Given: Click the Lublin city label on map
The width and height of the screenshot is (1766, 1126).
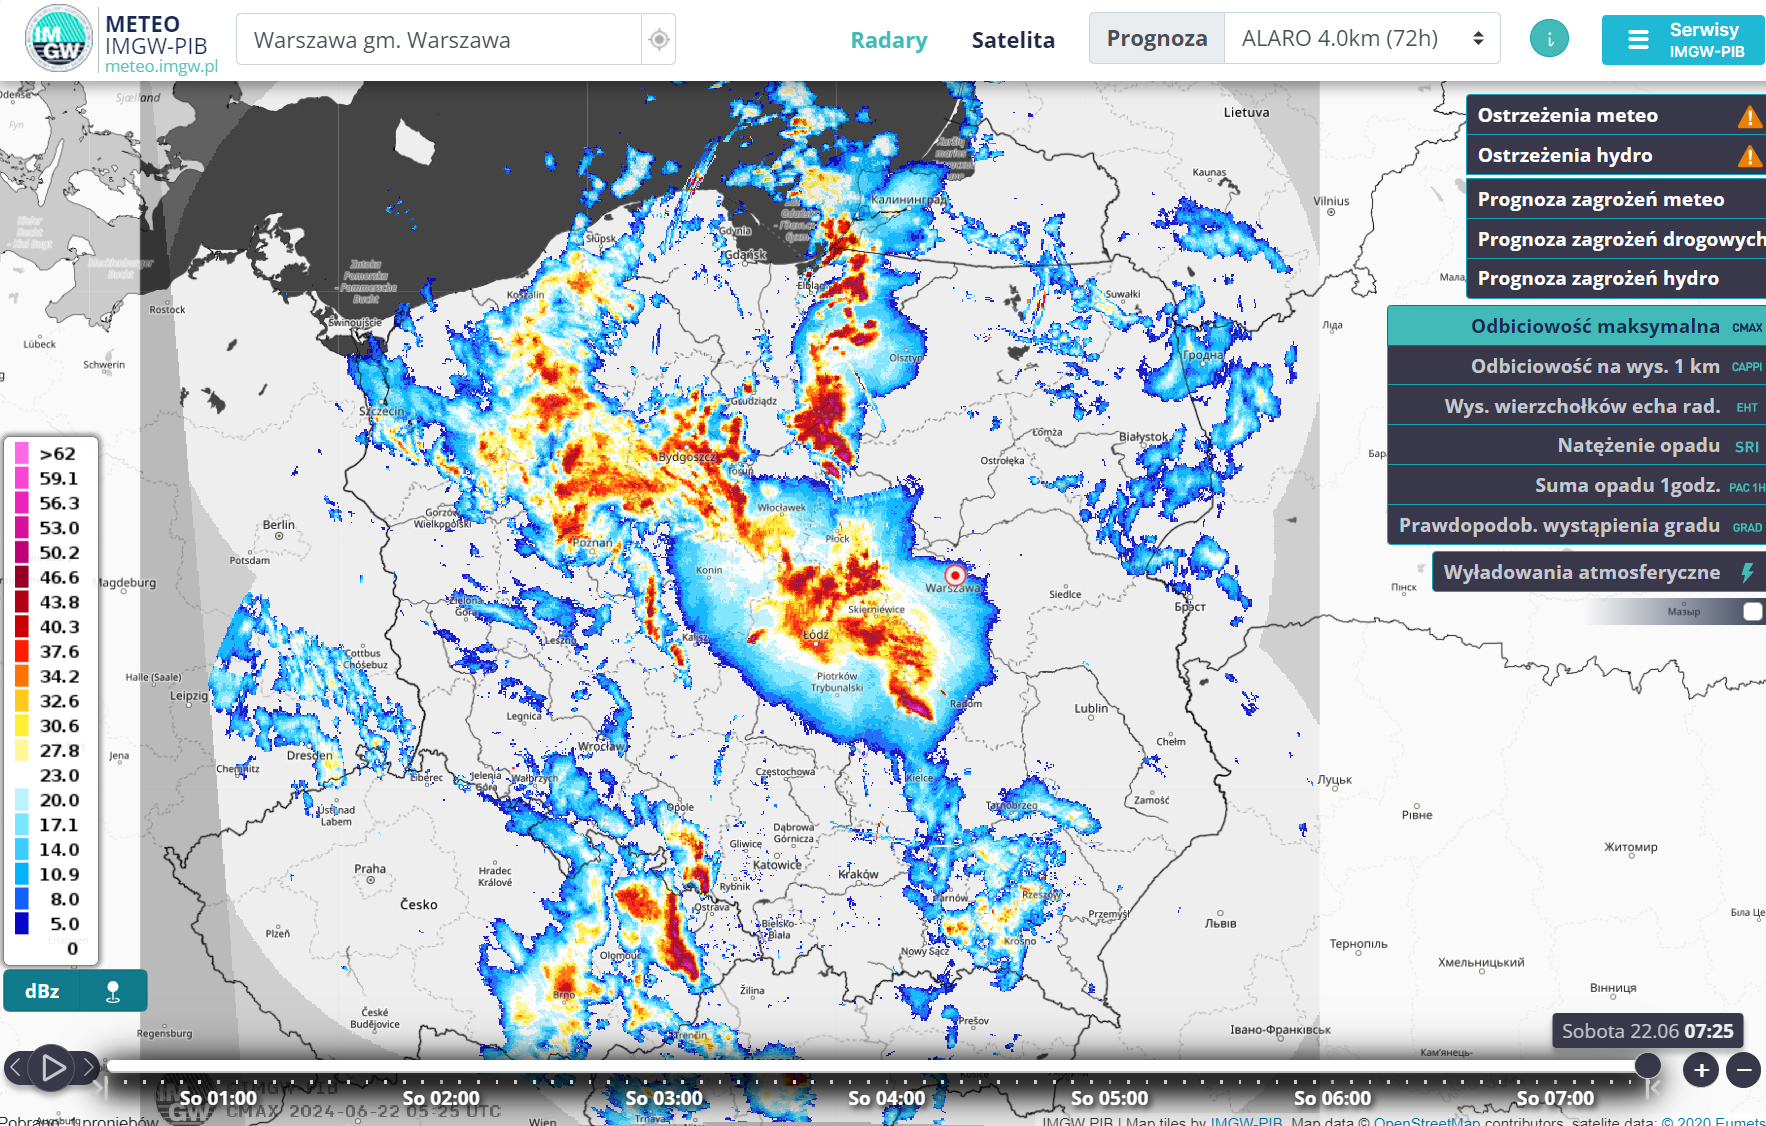Looking at the screenshot, I should point(1091,708).
